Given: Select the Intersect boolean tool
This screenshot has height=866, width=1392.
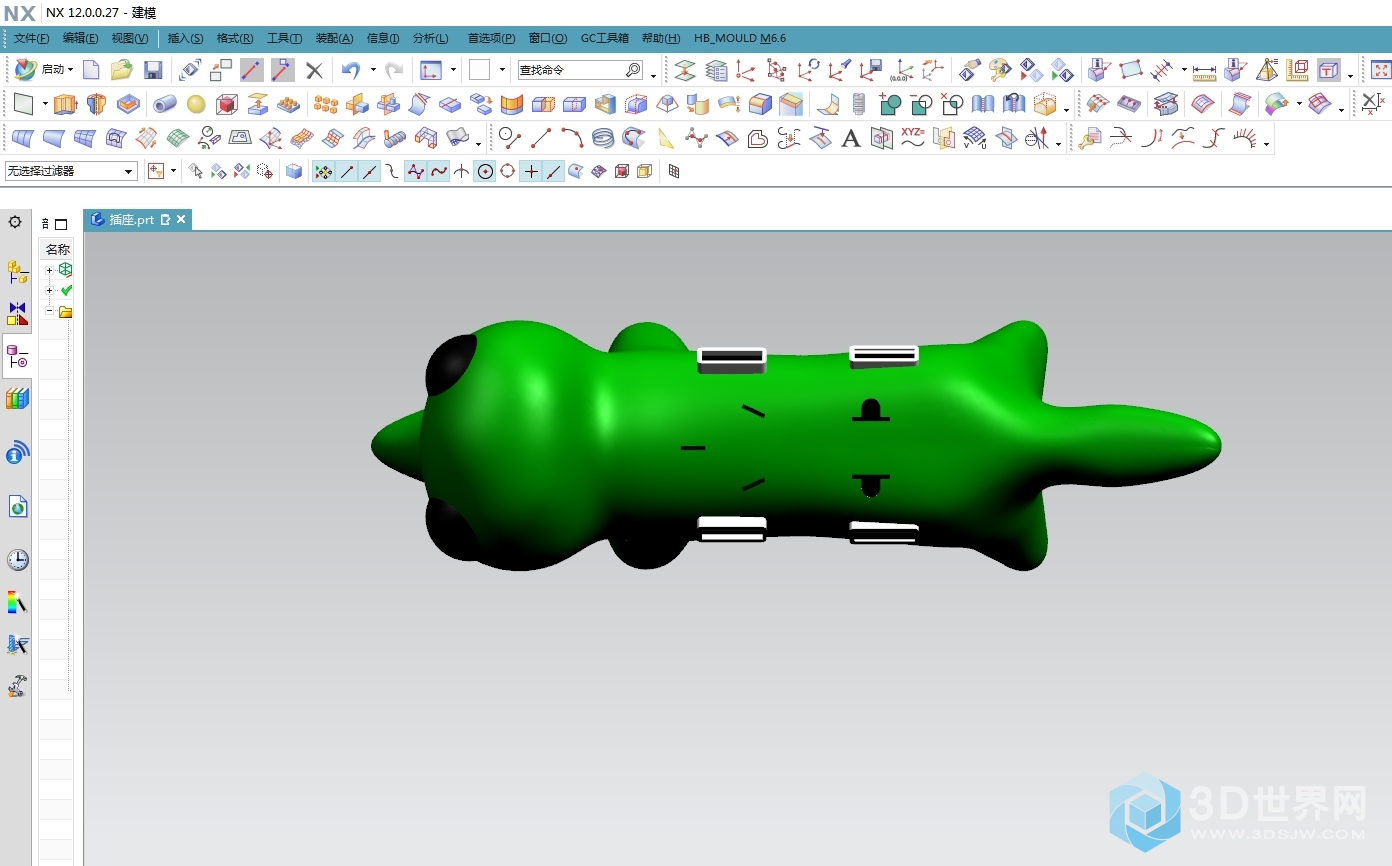Looking at the screenshot, I should click(952, 104).
